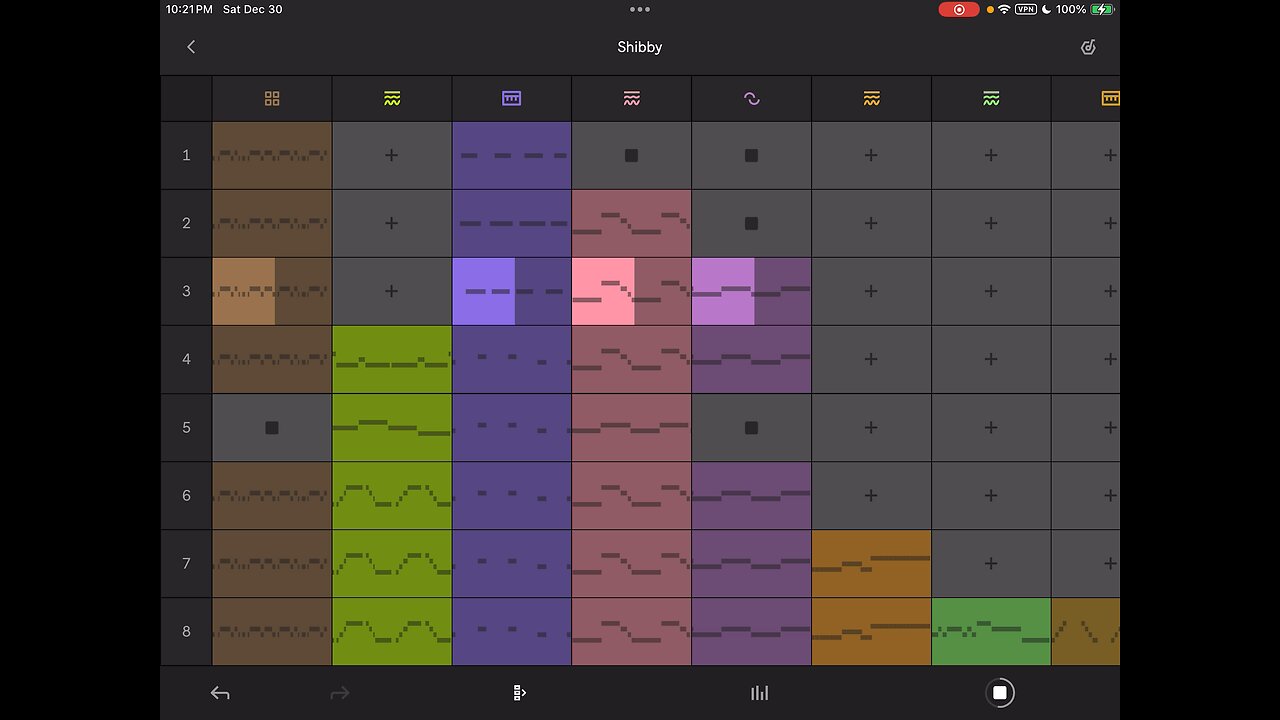The width and height of the screenshot is (1280, 720).
Task: Stop violet track via row 1 stop square
Action: (752, 155)
